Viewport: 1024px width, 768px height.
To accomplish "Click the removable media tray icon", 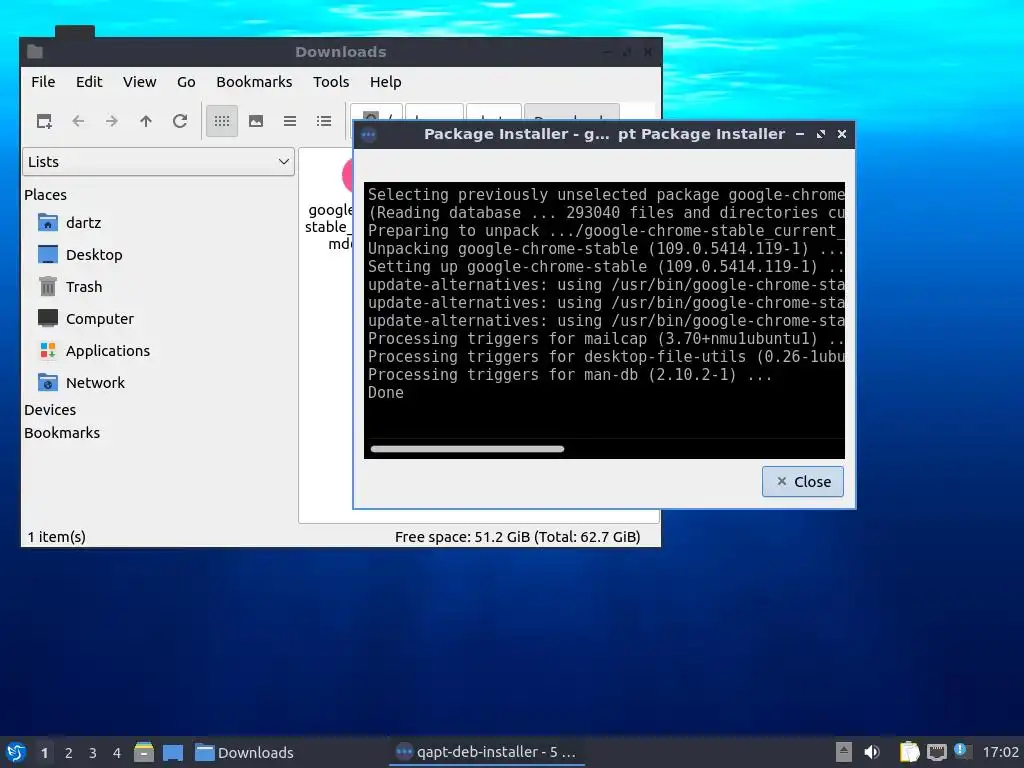I will (x=844, y=752).
